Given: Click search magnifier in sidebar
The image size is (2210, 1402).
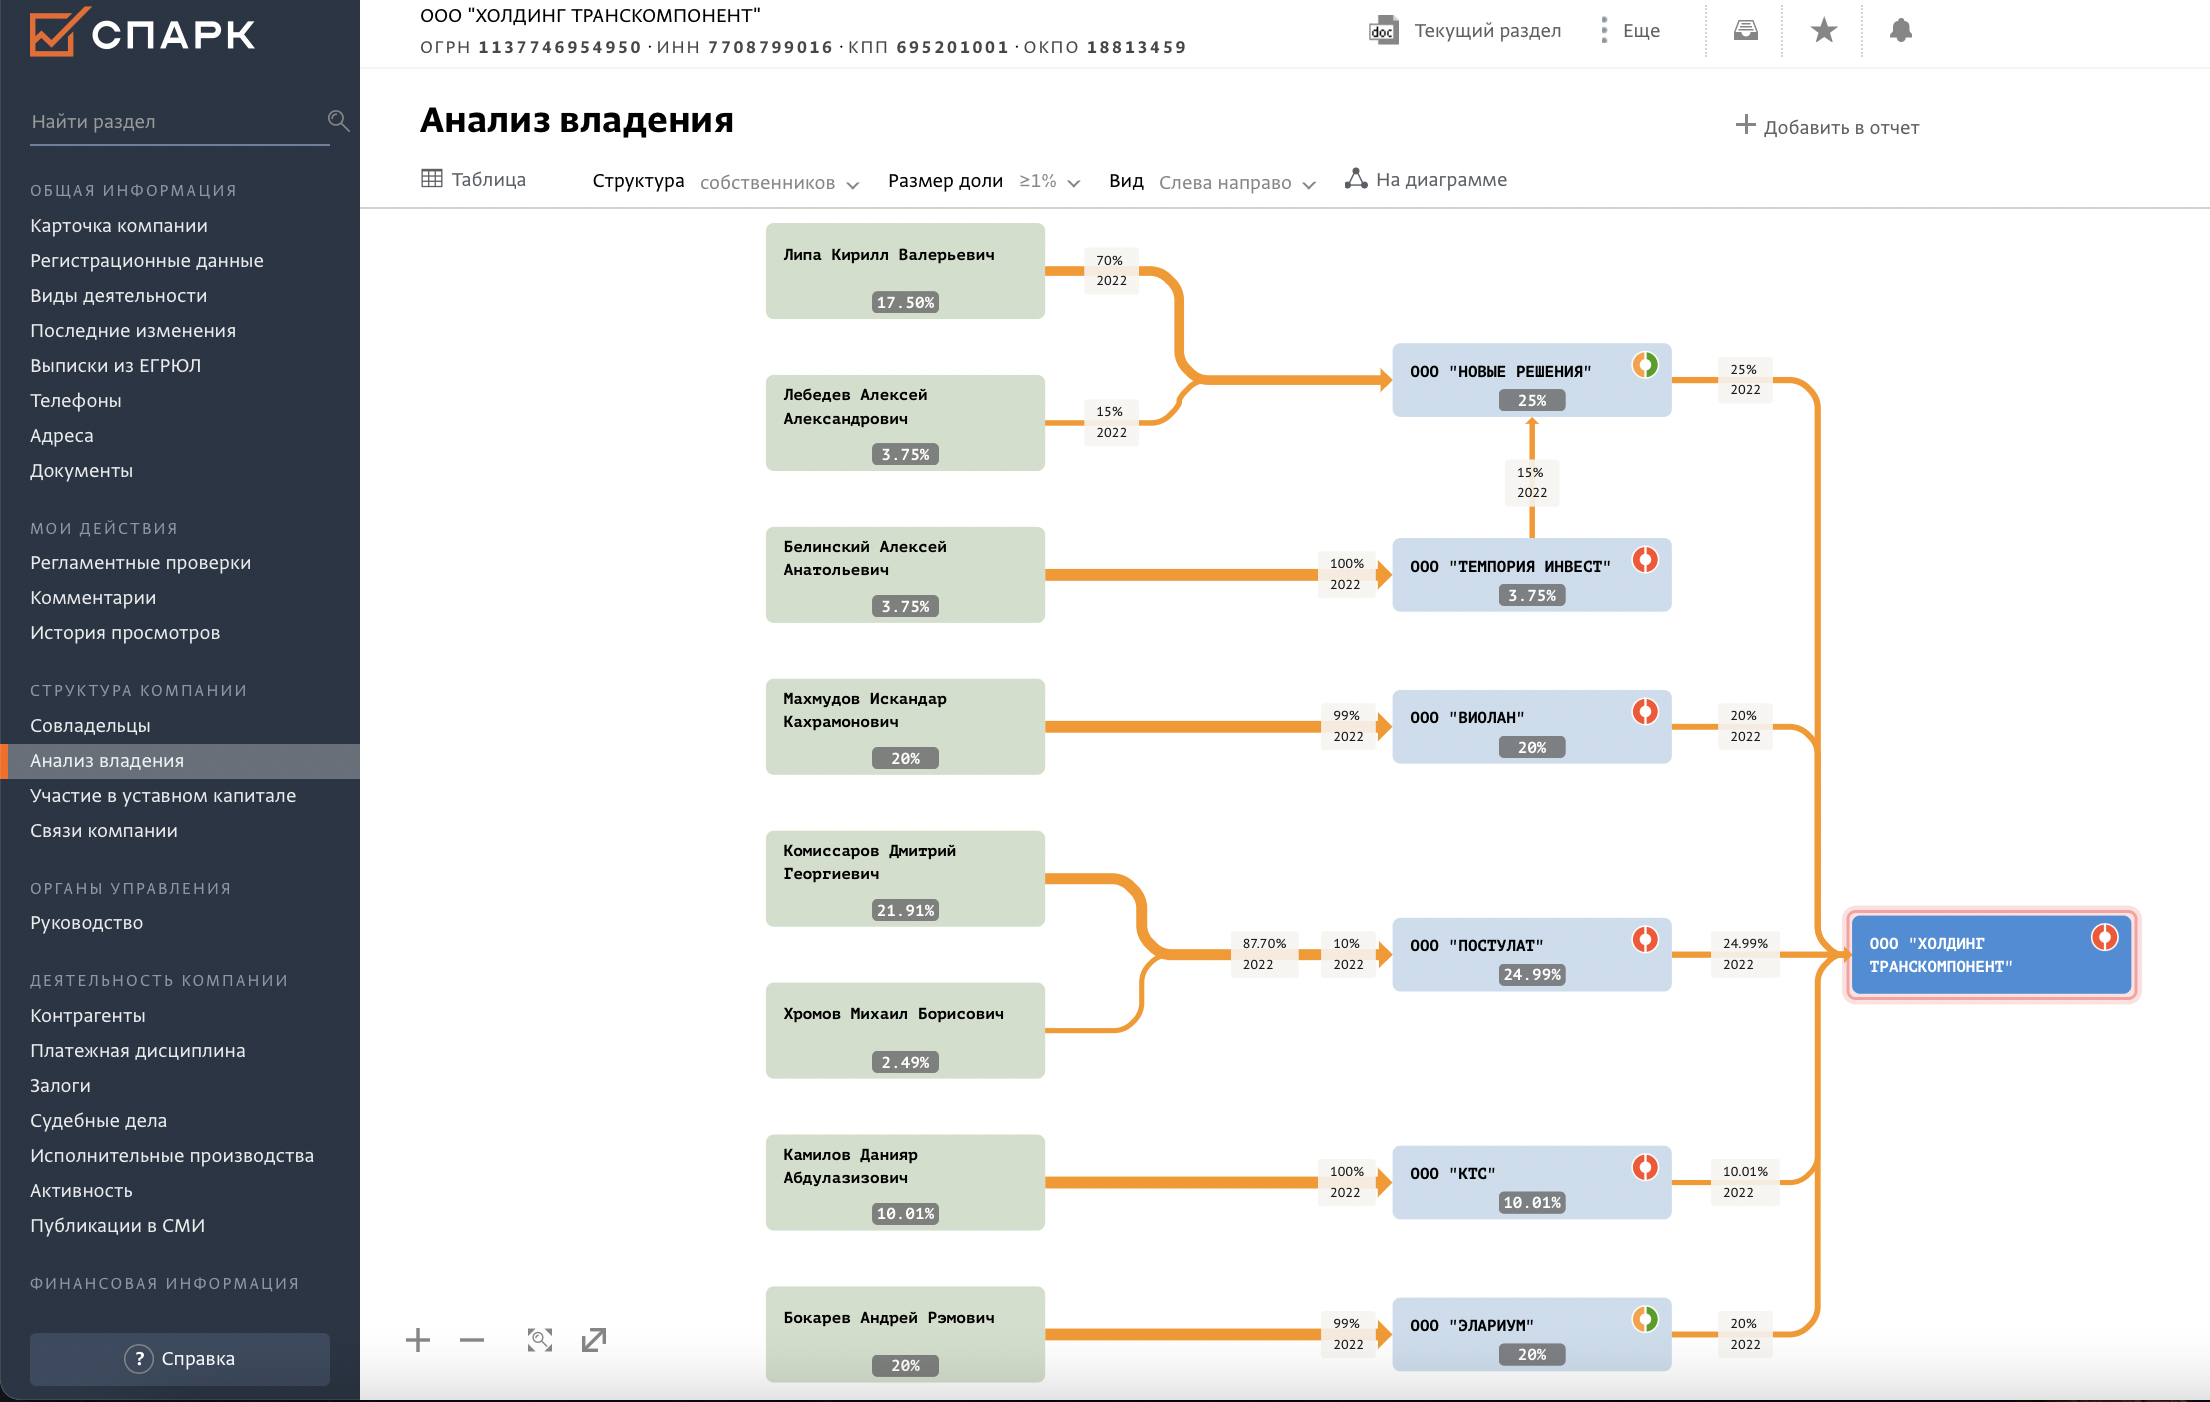Looking at the screenshot, I should click(338, 121).
